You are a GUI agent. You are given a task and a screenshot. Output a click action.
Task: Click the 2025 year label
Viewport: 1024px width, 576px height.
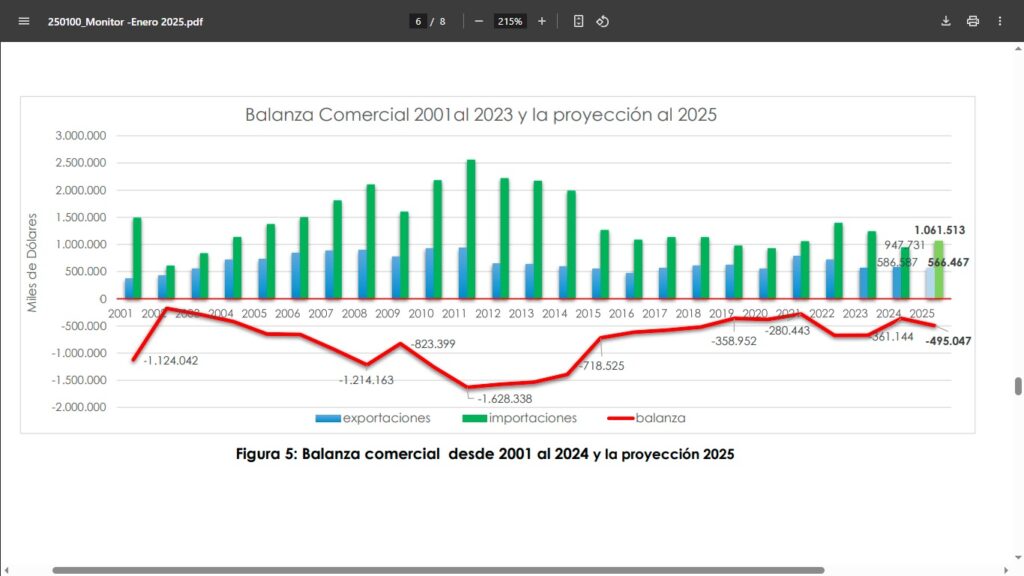922,313
